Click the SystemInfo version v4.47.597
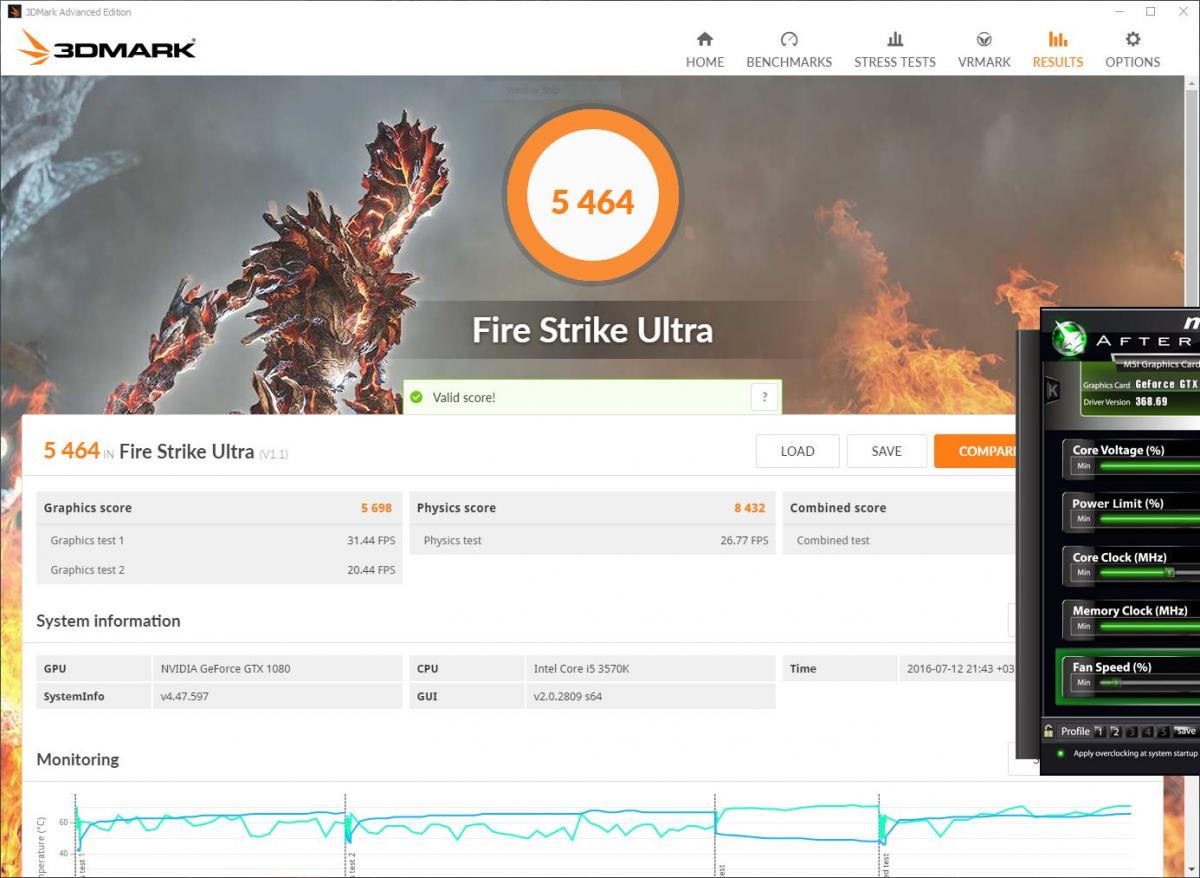 point(185,696)
